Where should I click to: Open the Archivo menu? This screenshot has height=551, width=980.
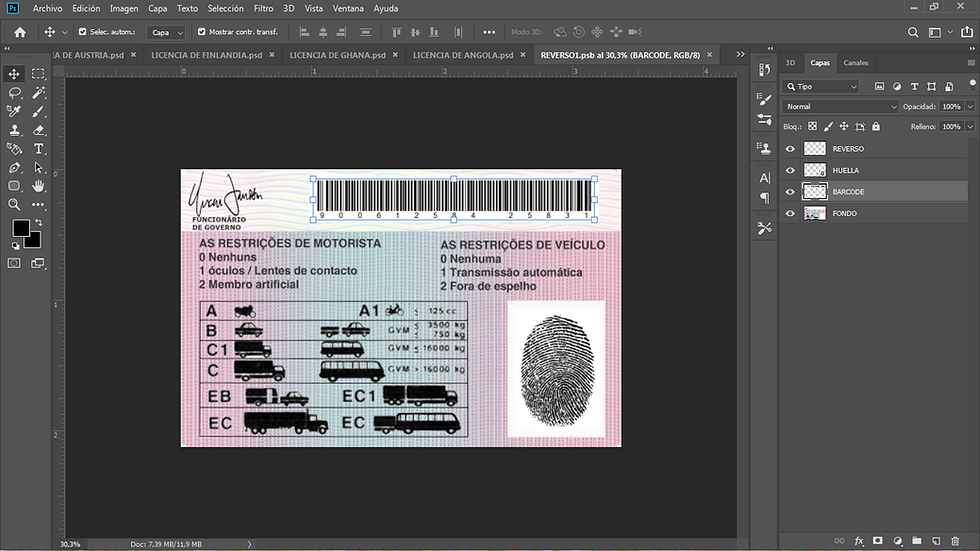coord(48,8)
